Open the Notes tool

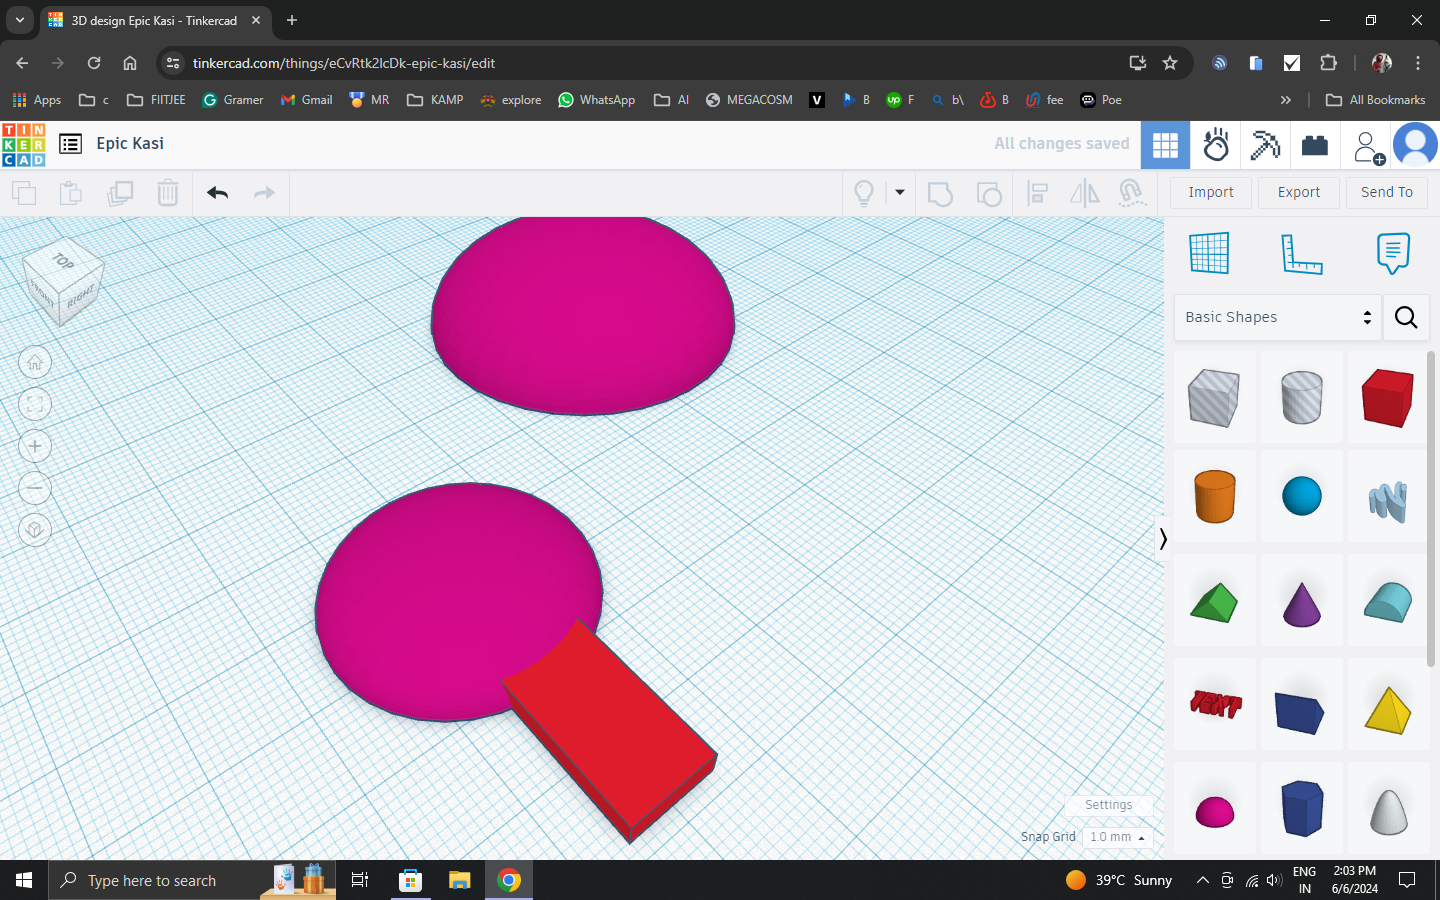pos(1393,253)
